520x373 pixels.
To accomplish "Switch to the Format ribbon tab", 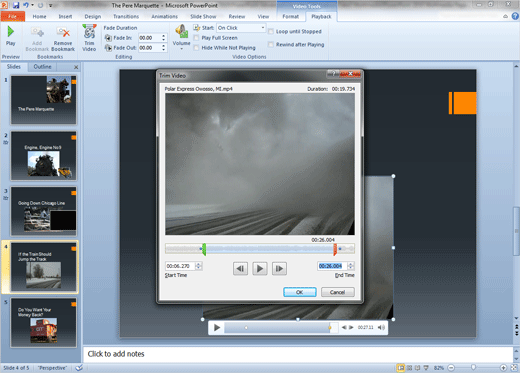I will click(290, 16).
